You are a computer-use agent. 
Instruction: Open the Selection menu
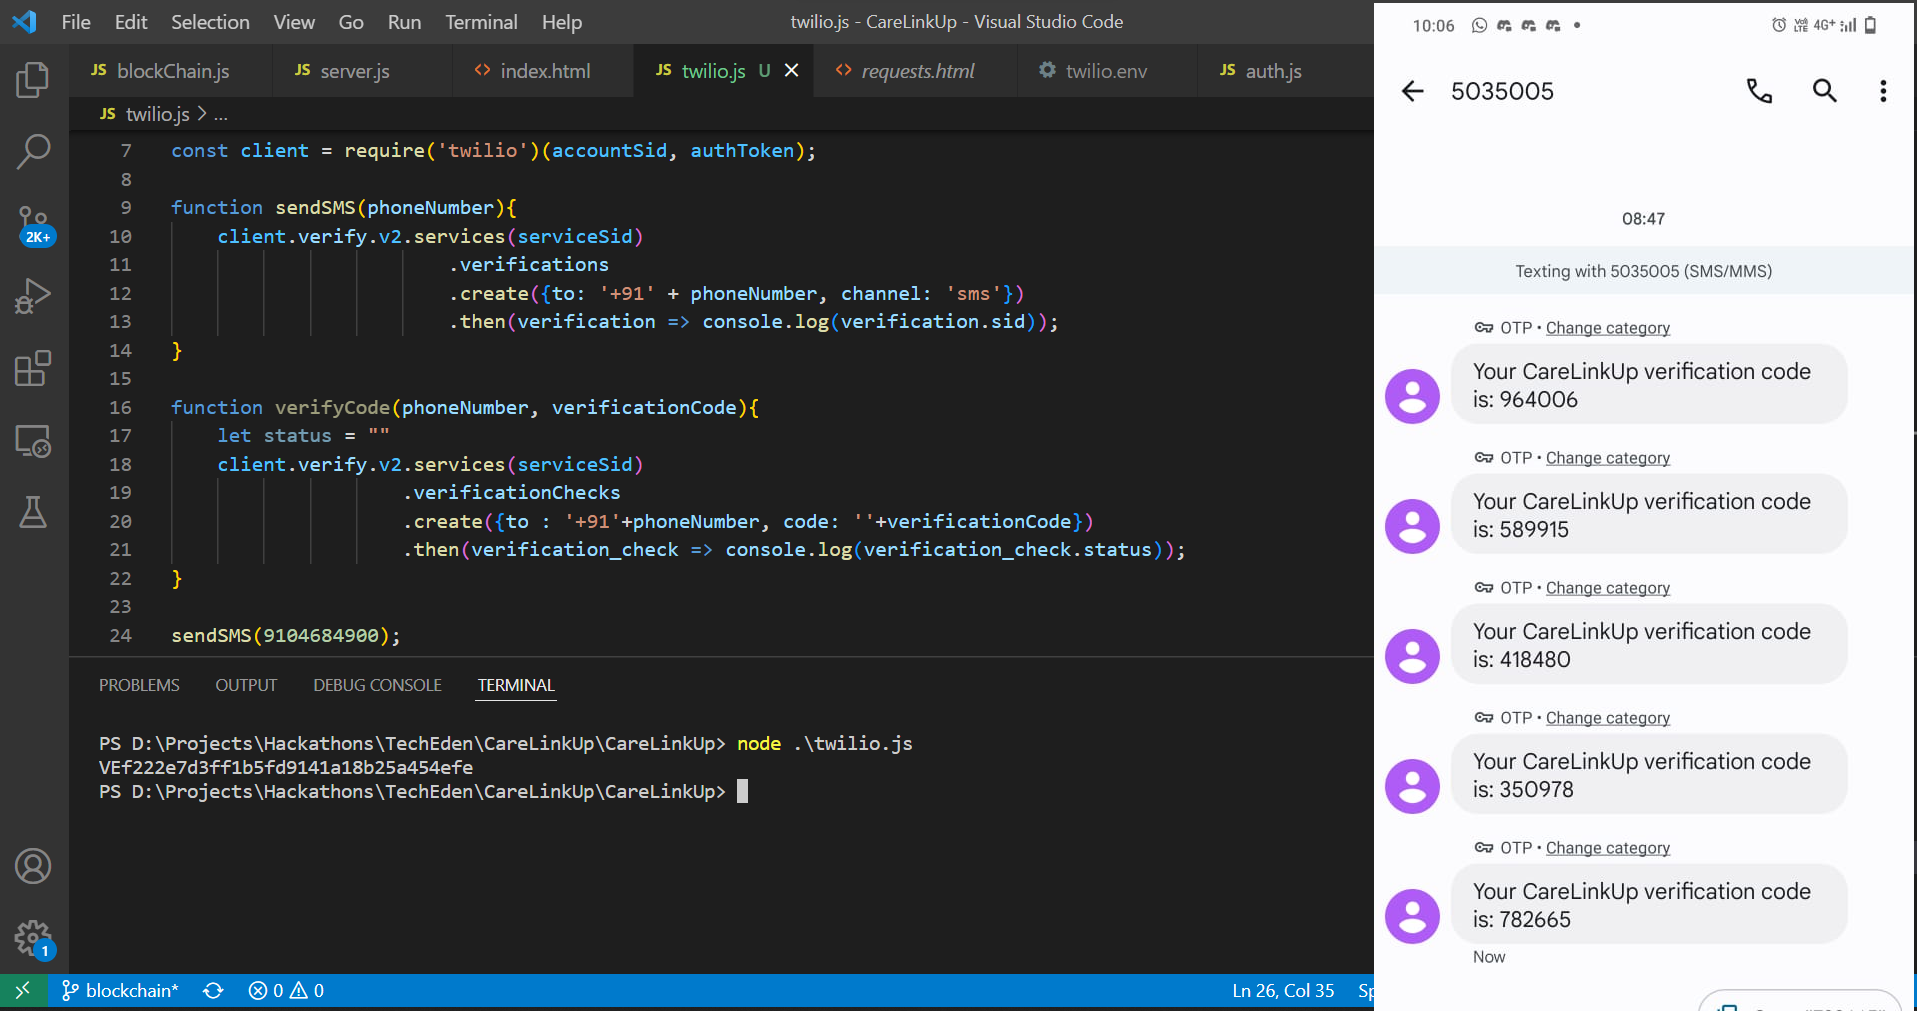(210, 22)
